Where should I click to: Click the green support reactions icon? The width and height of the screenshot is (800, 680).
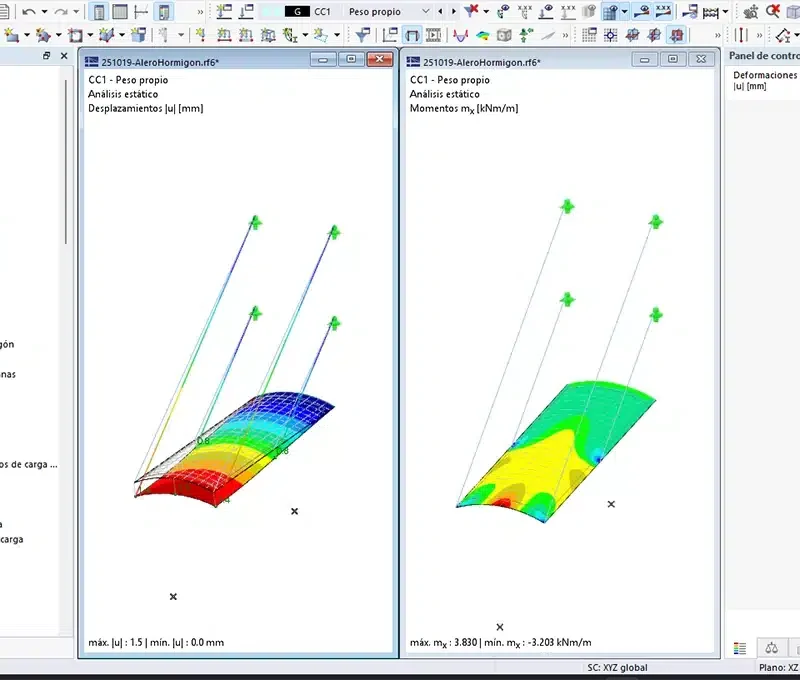tap(526, 35)
